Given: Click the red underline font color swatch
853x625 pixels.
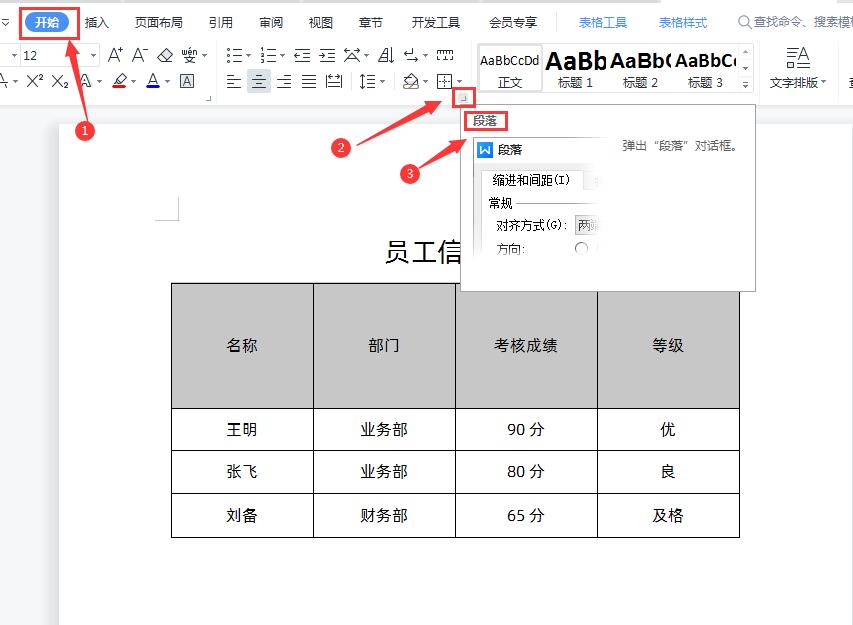Looking at the screenshot, I should point(121,80).
